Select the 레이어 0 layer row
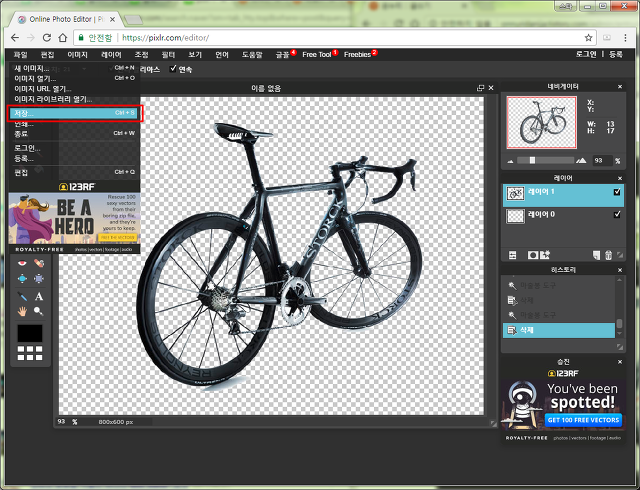 [563, 216]
